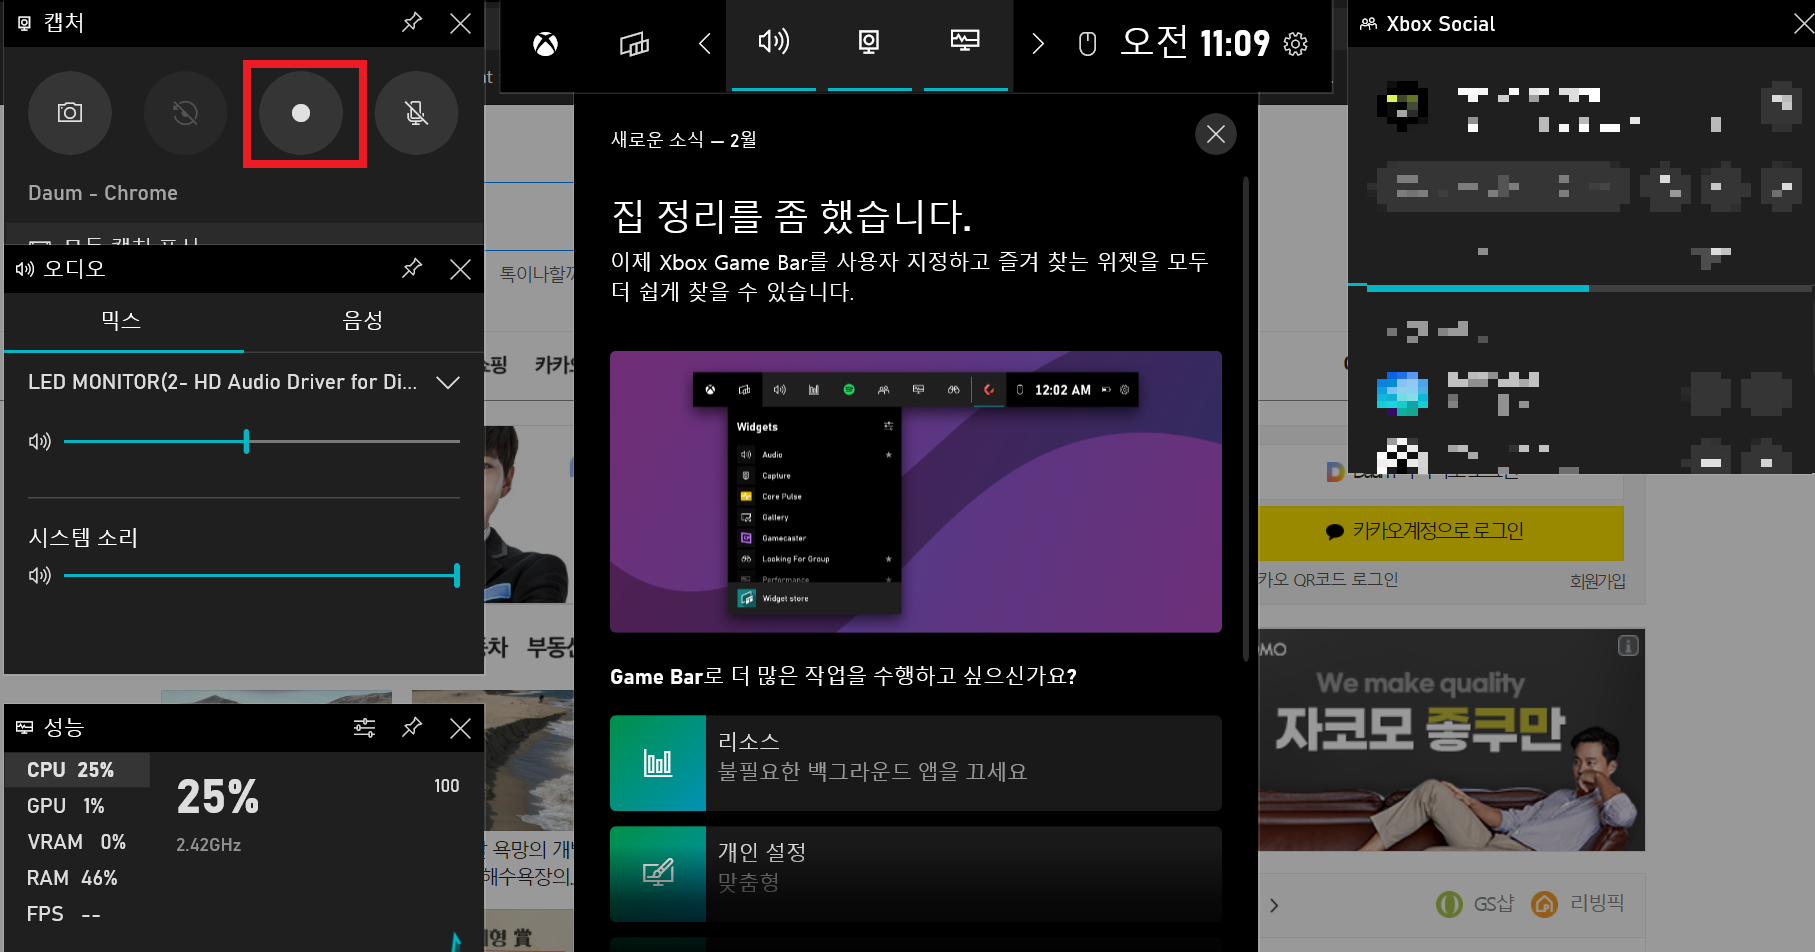Image resolution: width=1815 pixels, height=952 pixels.
Task: Adjust the LED MONITOR volume slider
Action: point(262,441)
